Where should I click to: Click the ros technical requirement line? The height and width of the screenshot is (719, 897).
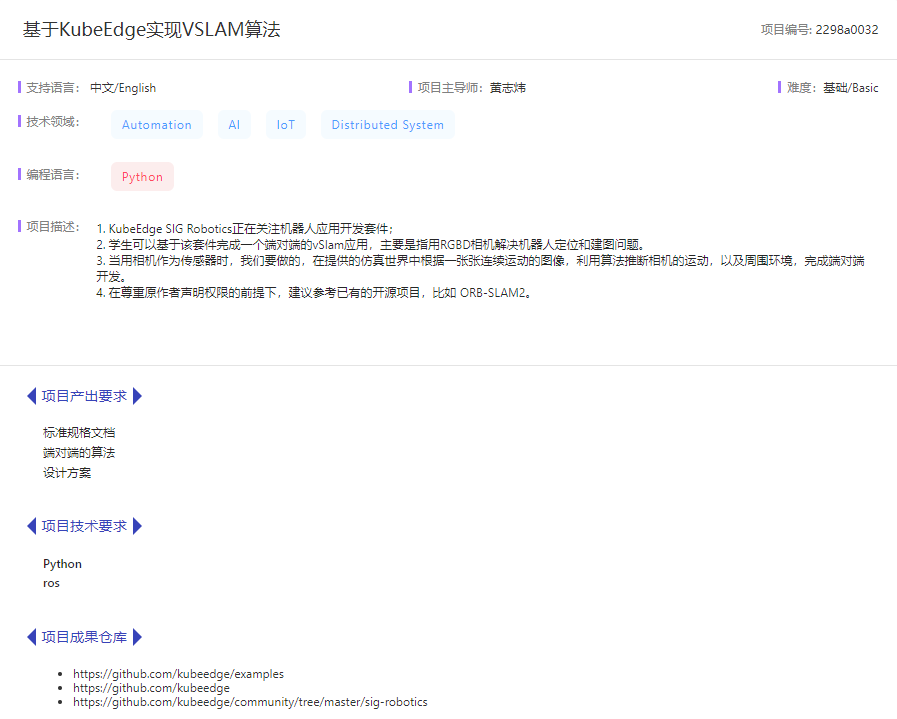51,583
